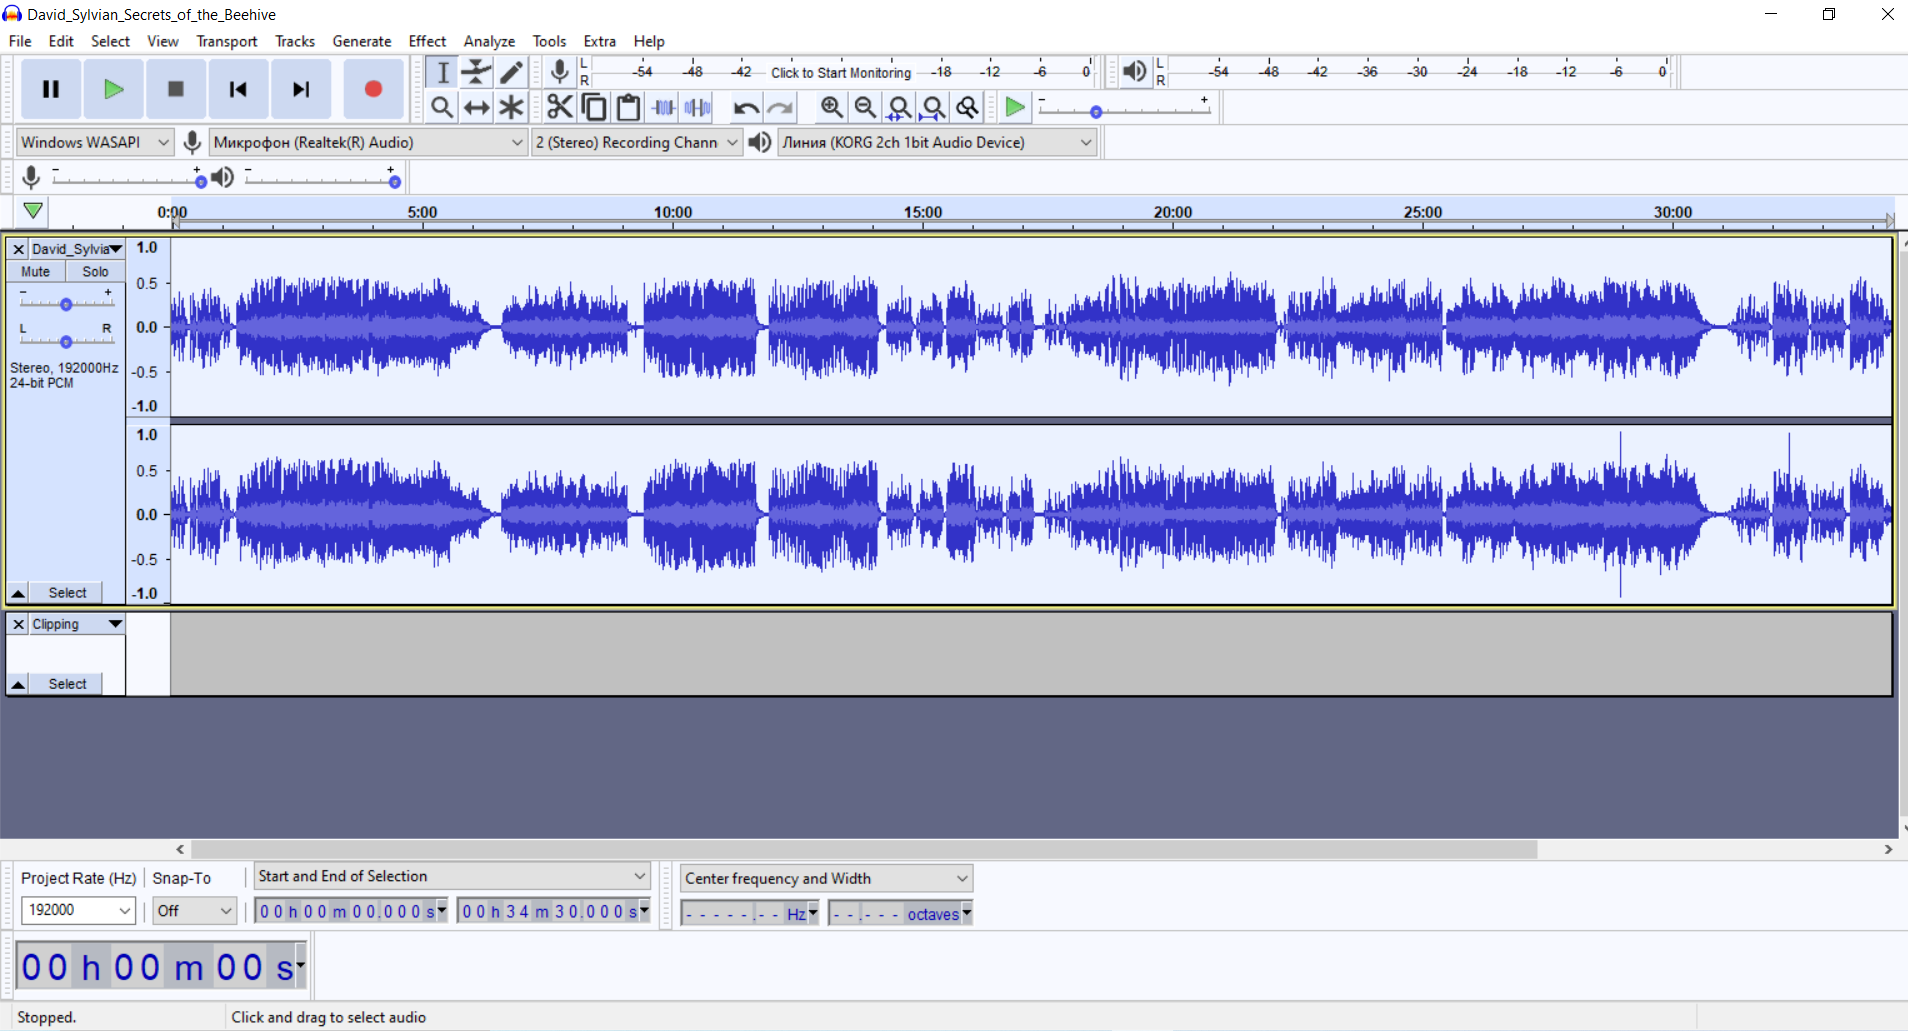Trim audio outside selection
Screen dimensions: 1908x1031
click(x=663, y=107)
